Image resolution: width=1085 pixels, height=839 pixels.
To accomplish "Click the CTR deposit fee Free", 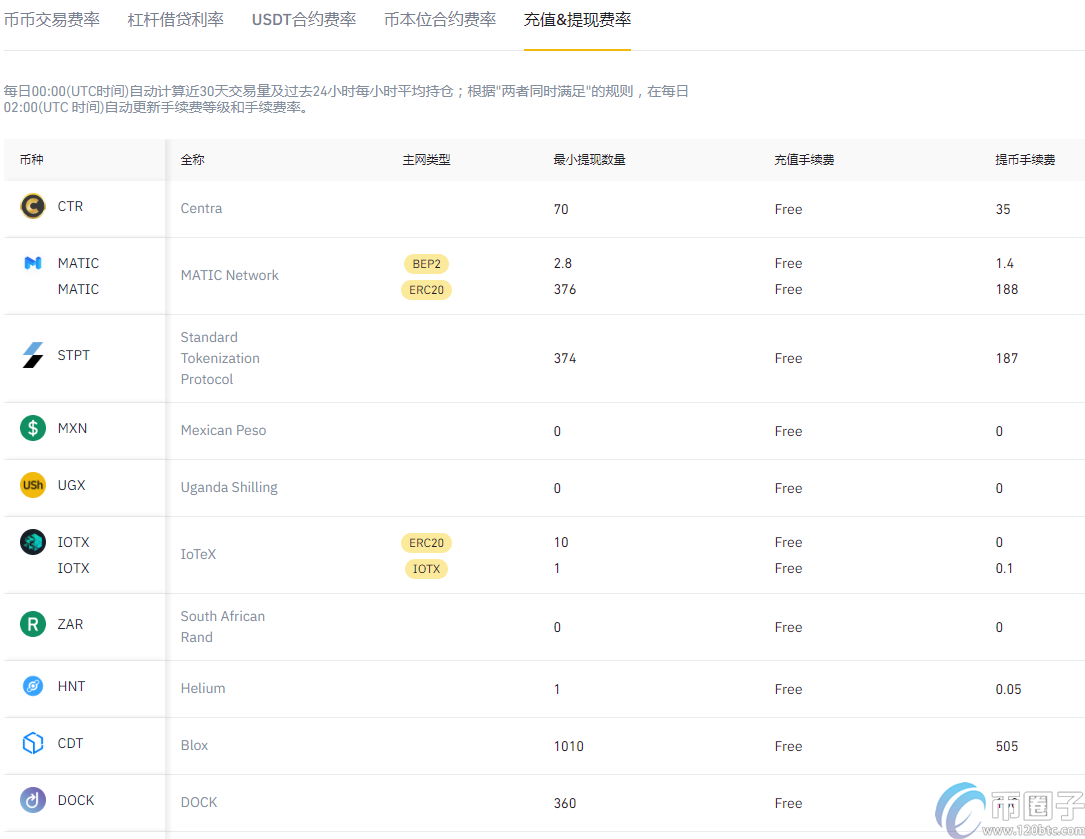I will point(788,209).
